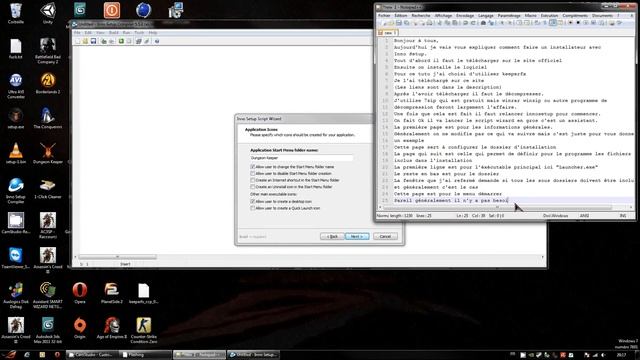Open the Unity desktop shortcut

pos(48,12)
